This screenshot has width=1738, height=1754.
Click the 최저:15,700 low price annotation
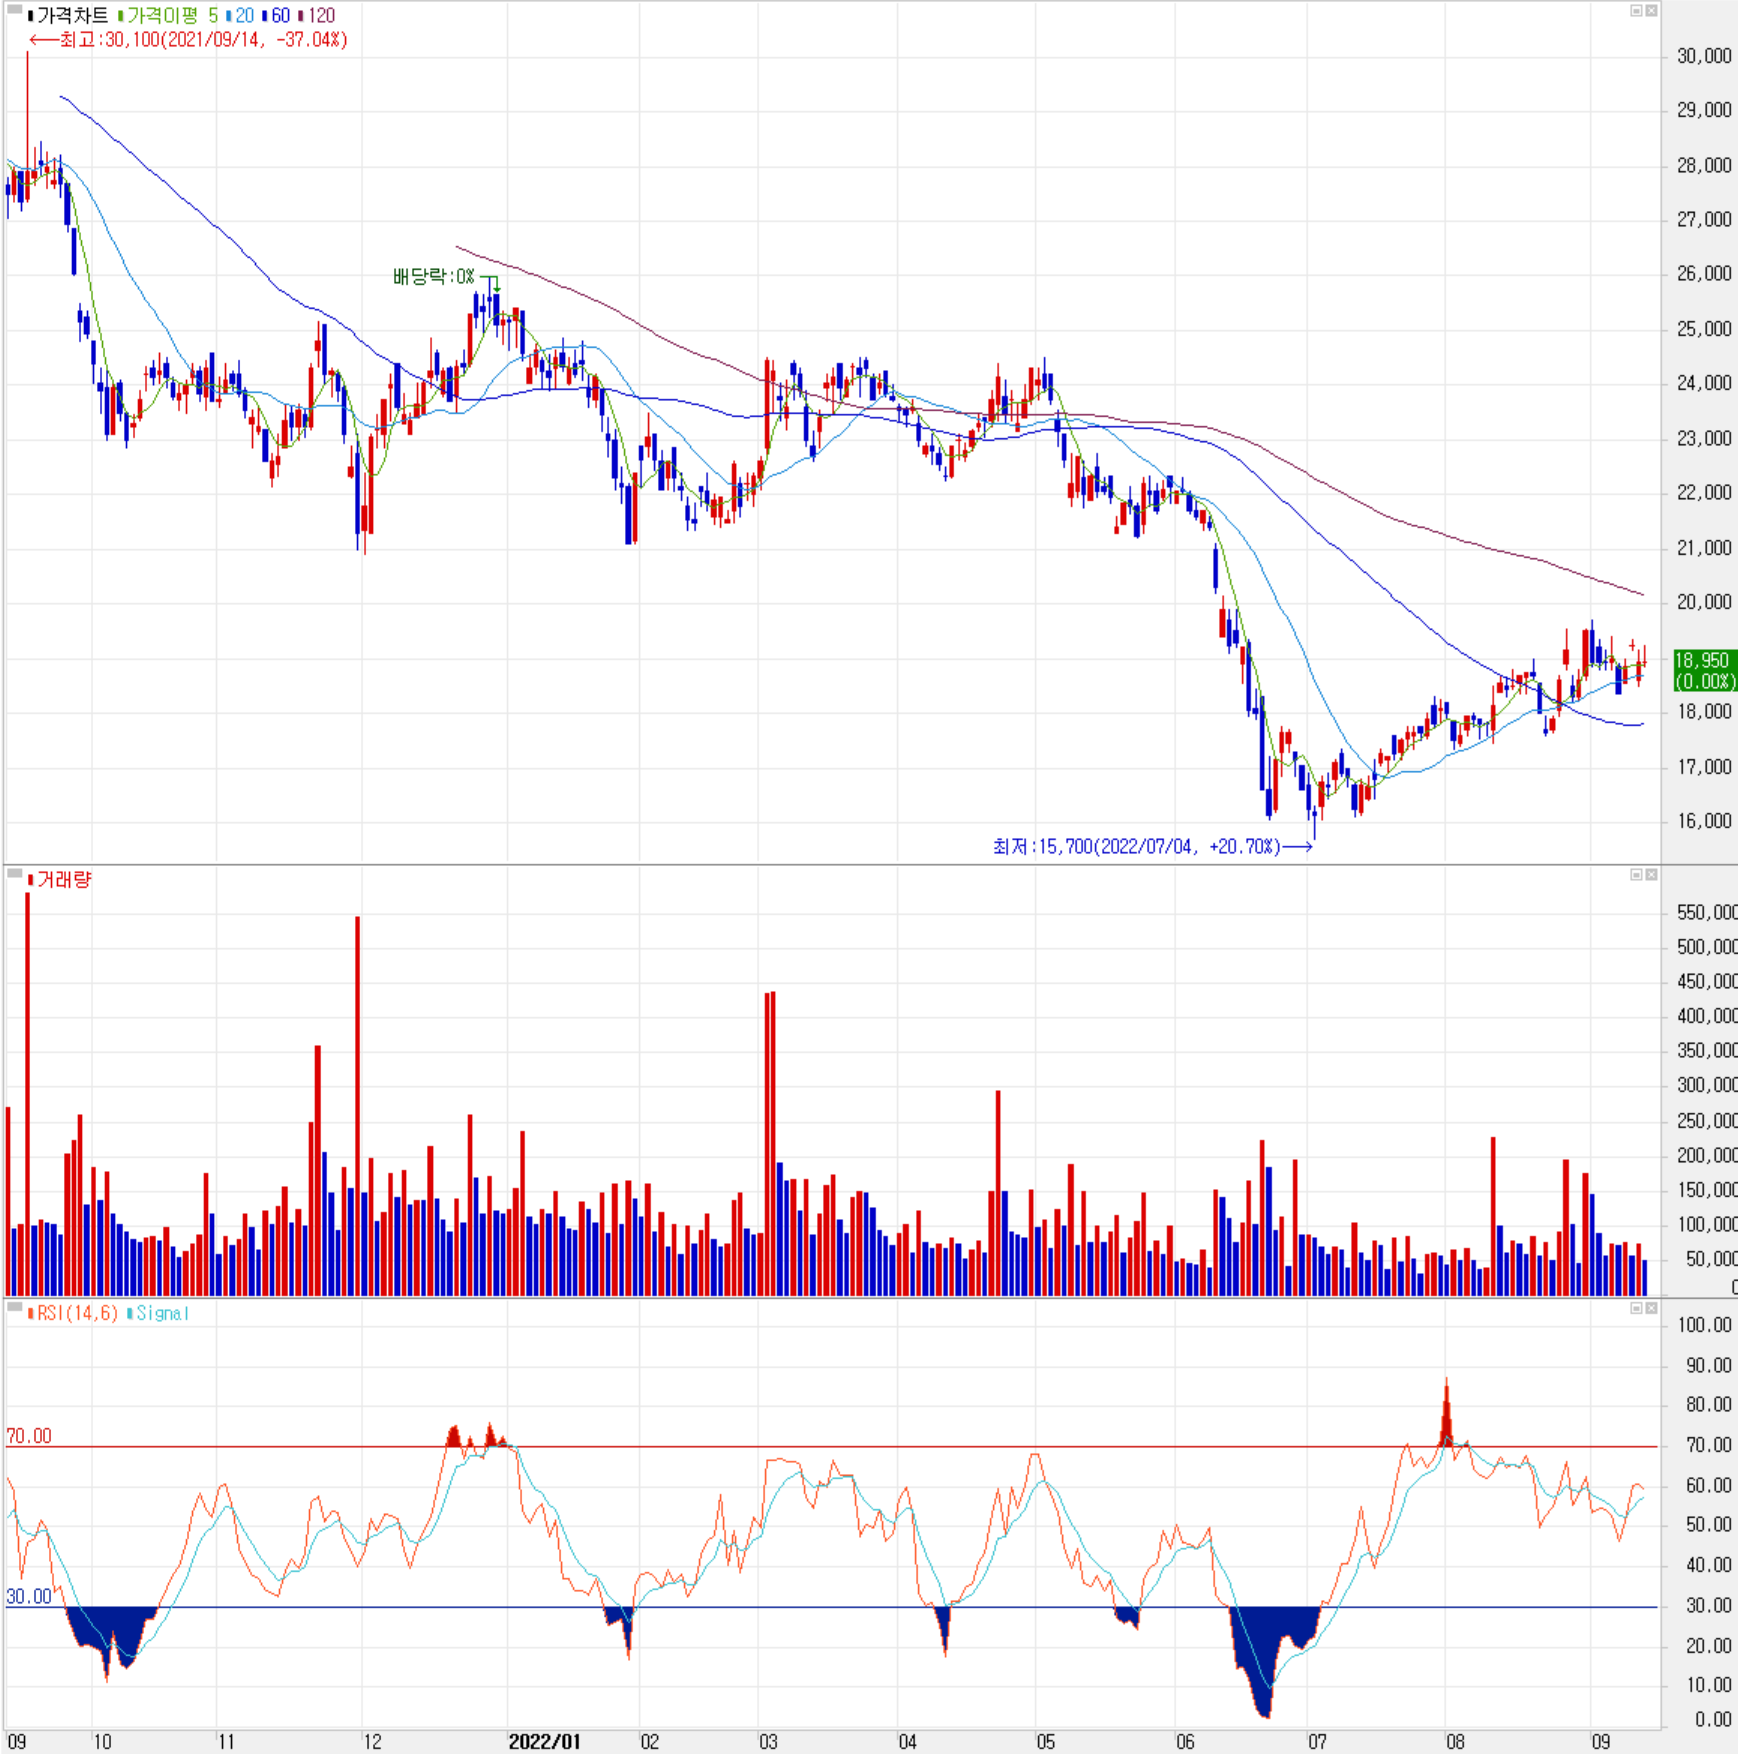(x=1152, y=847)
